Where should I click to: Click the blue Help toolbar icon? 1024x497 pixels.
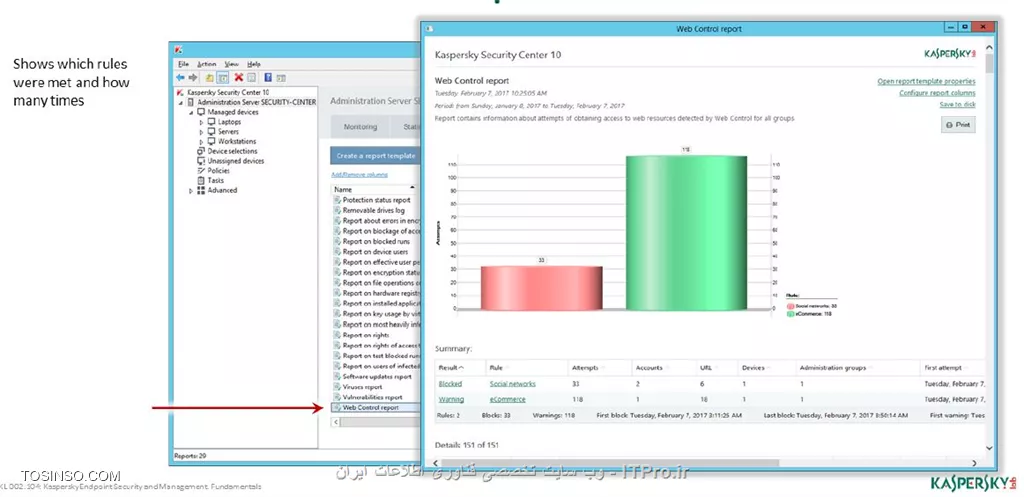pos(268,77)
